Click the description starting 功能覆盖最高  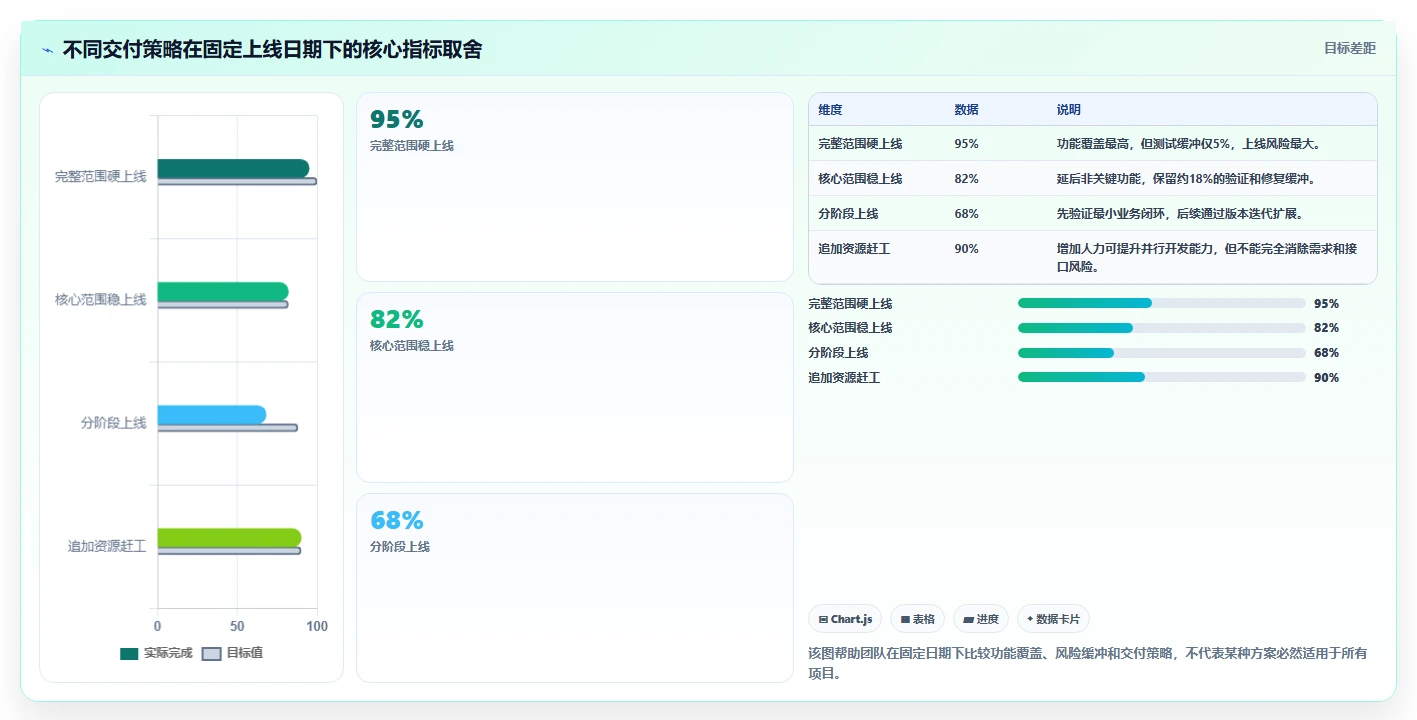pyautogui.click(x=1190, y=144)
